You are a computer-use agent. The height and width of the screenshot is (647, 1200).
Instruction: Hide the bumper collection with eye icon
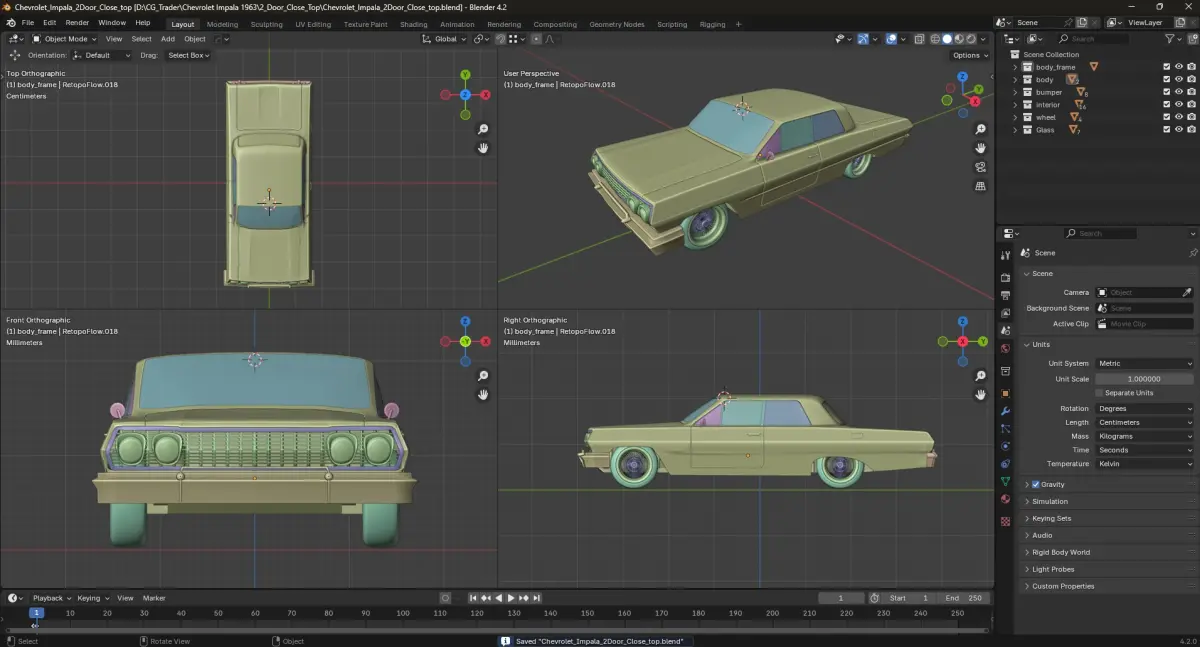[x=1178, y=92]
